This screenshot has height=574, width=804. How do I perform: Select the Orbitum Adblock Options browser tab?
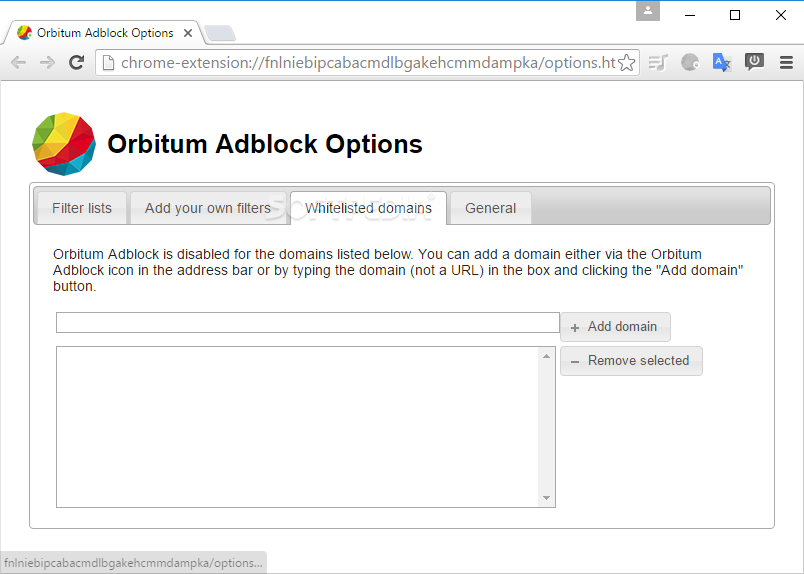105,33
